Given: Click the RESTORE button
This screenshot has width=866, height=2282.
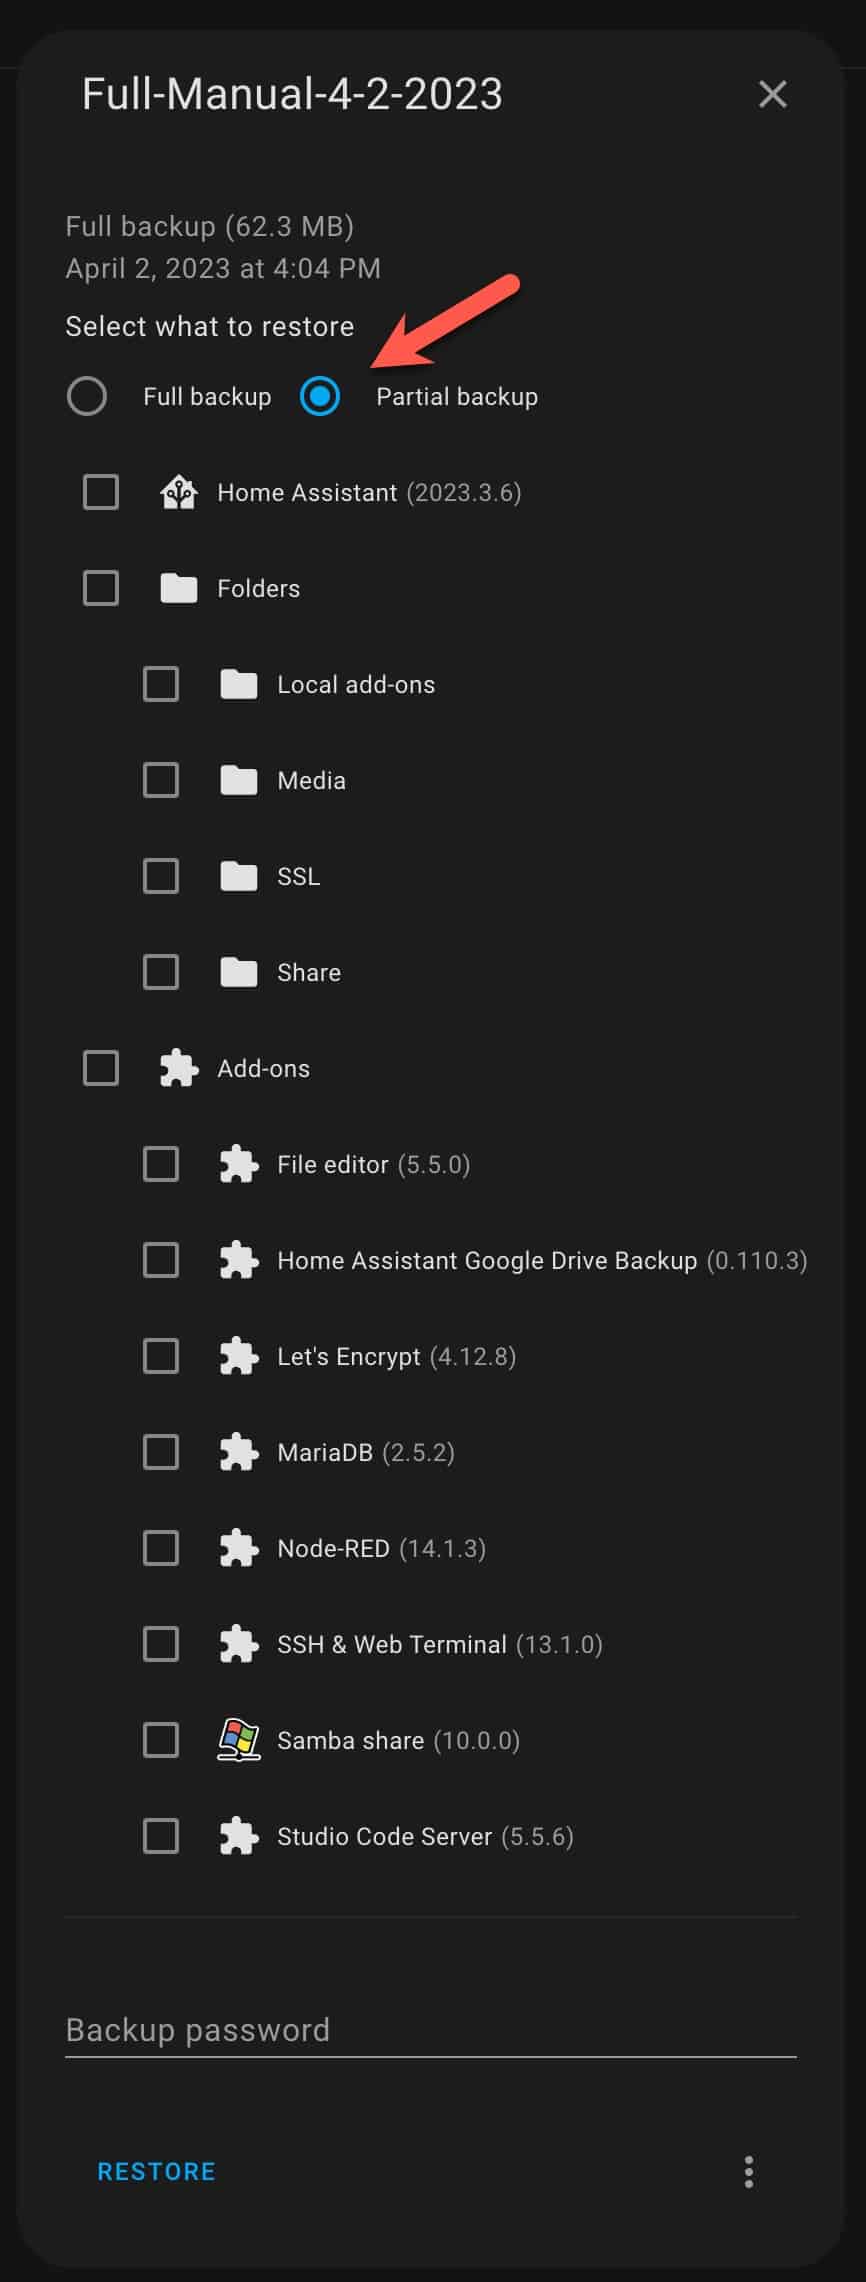Looking at the screenshot, I should tap(157, 2172).
